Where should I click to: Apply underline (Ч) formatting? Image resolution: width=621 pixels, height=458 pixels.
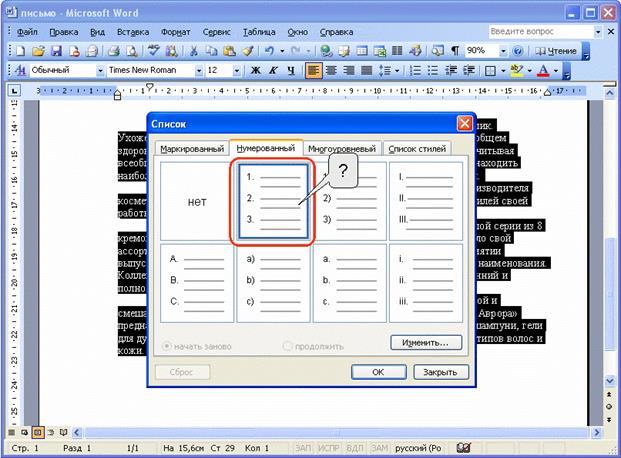coord(289,71)
